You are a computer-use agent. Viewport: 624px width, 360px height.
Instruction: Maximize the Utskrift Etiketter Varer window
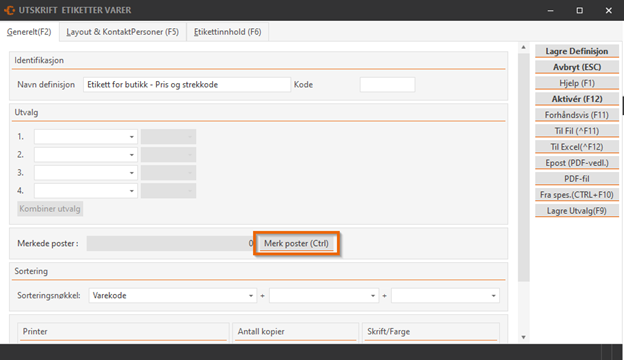click(579, 10)
